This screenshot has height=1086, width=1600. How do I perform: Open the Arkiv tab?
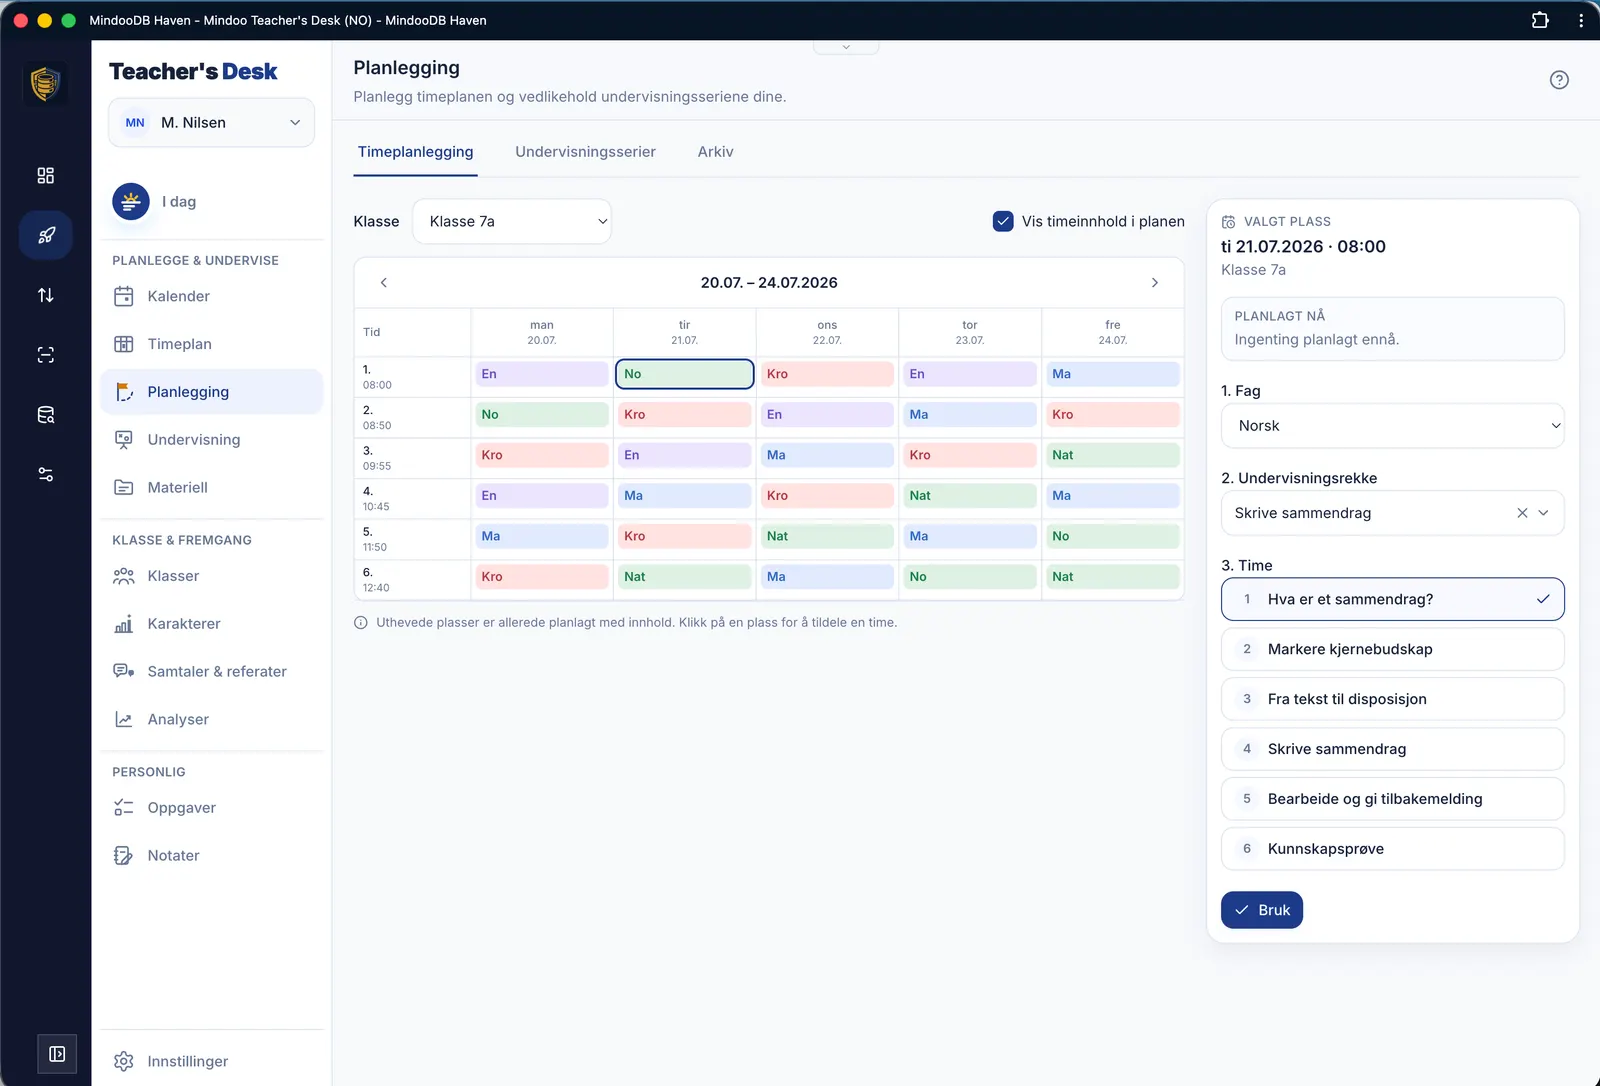(x=715, y=152)
